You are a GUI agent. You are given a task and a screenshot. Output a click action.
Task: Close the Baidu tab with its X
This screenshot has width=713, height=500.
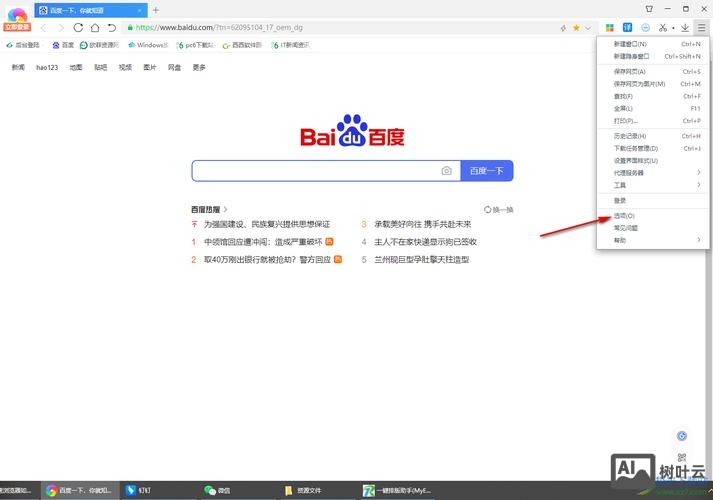coord(140,10)
